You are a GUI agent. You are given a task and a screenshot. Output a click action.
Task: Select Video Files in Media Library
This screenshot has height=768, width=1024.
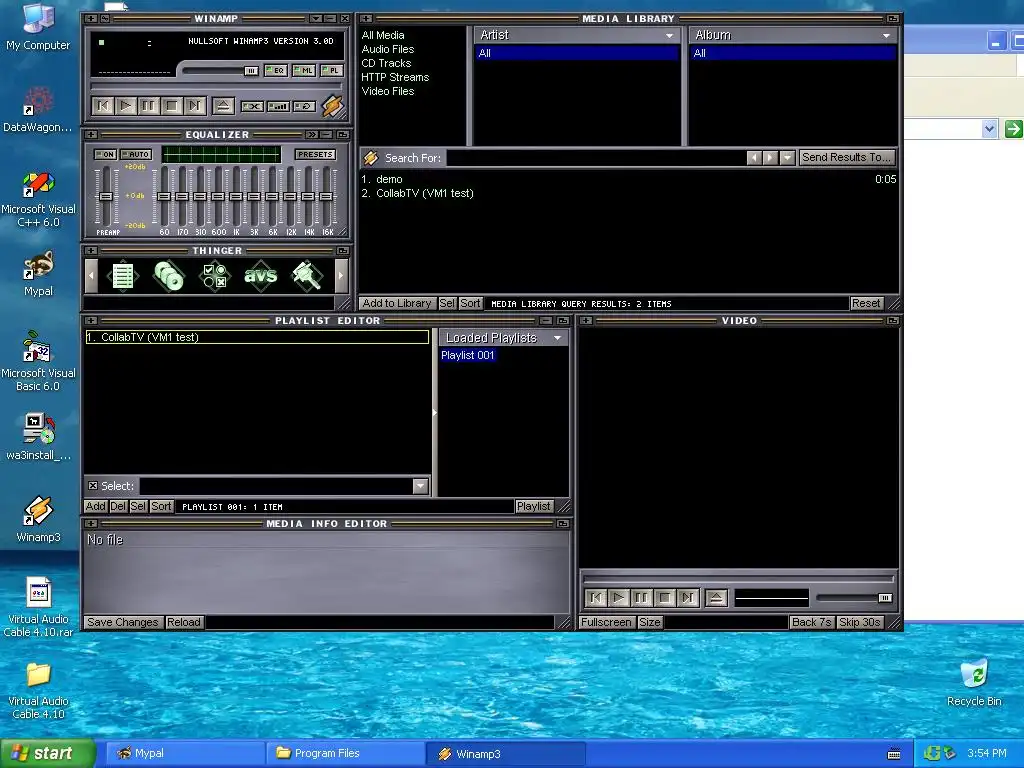(x=388, y=91)
